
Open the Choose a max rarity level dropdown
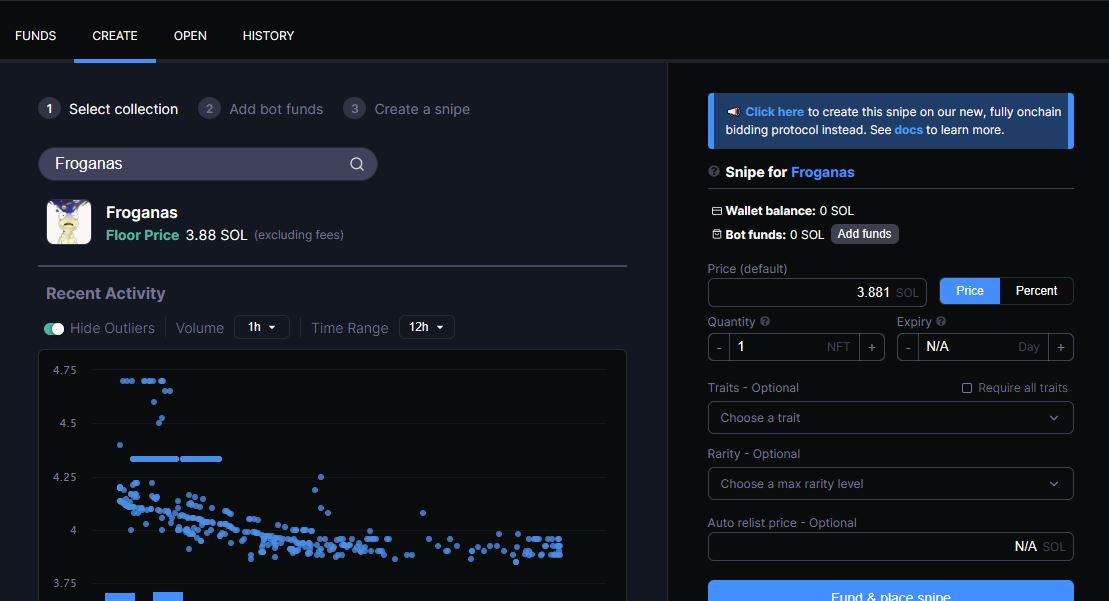(890, 483)
